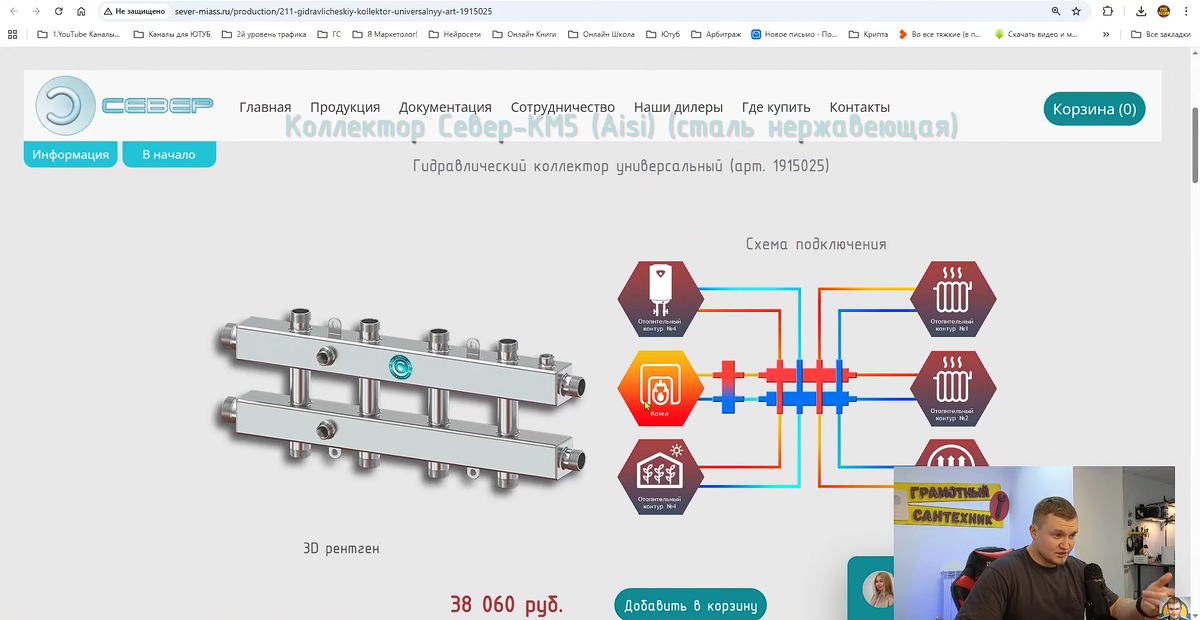The height and width of the screenshot is (620, 1200).
Task: Expand hidden bookmarks double-chevron
Action: [x=1106, y=34]
